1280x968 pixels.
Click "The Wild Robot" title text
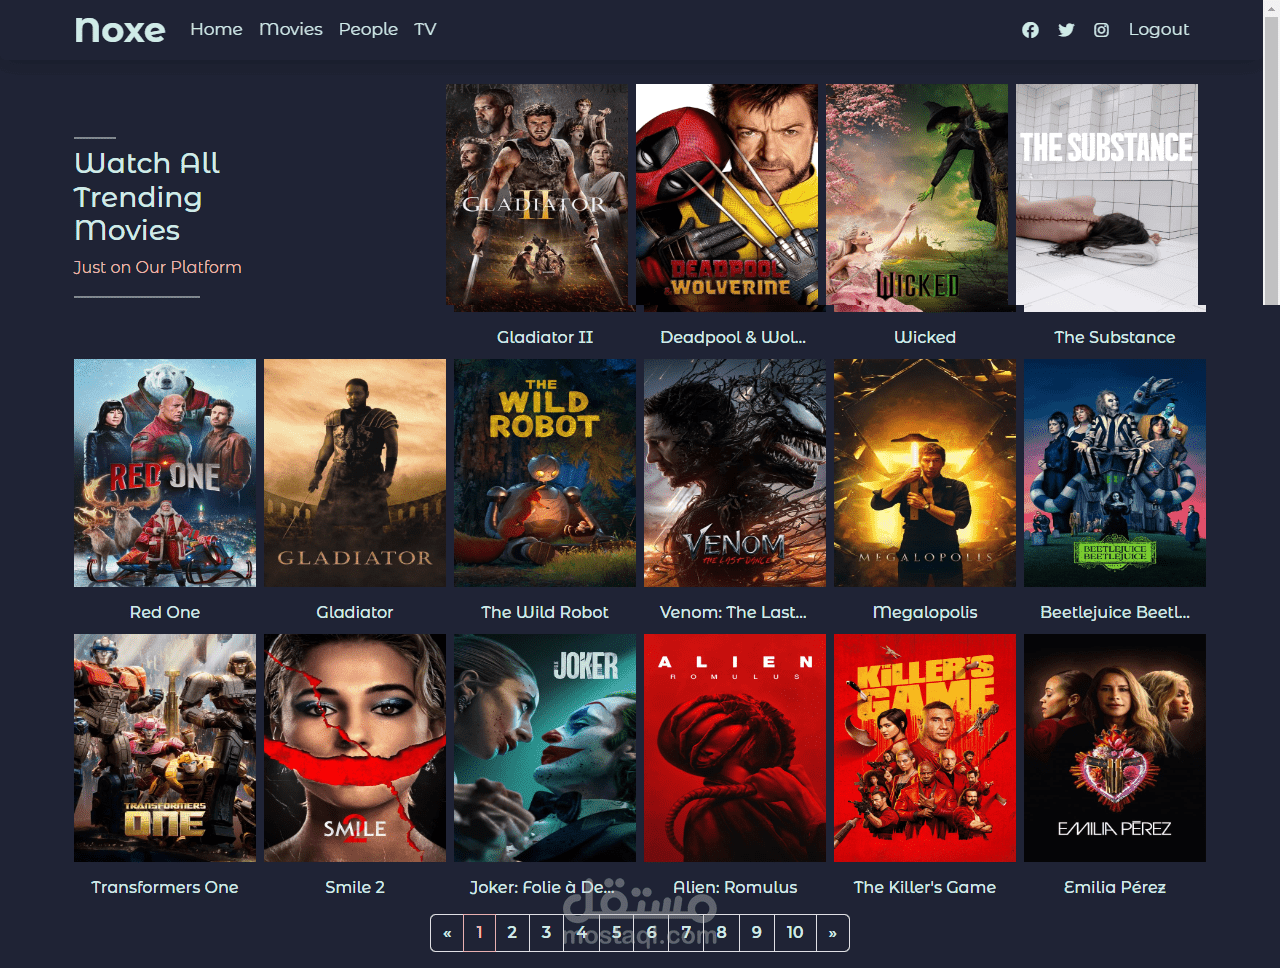point(545,612)
